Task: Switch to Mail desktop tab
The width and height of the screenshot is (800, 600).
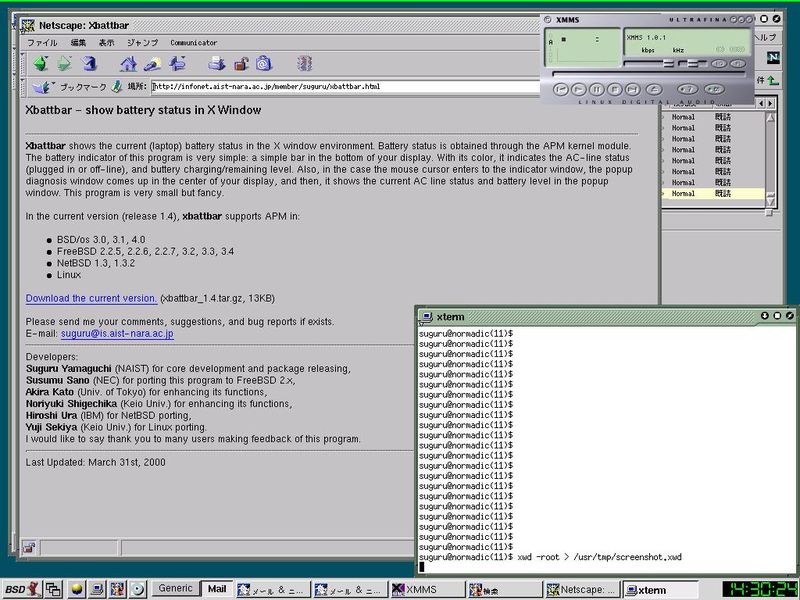Action: click(217, 589)
